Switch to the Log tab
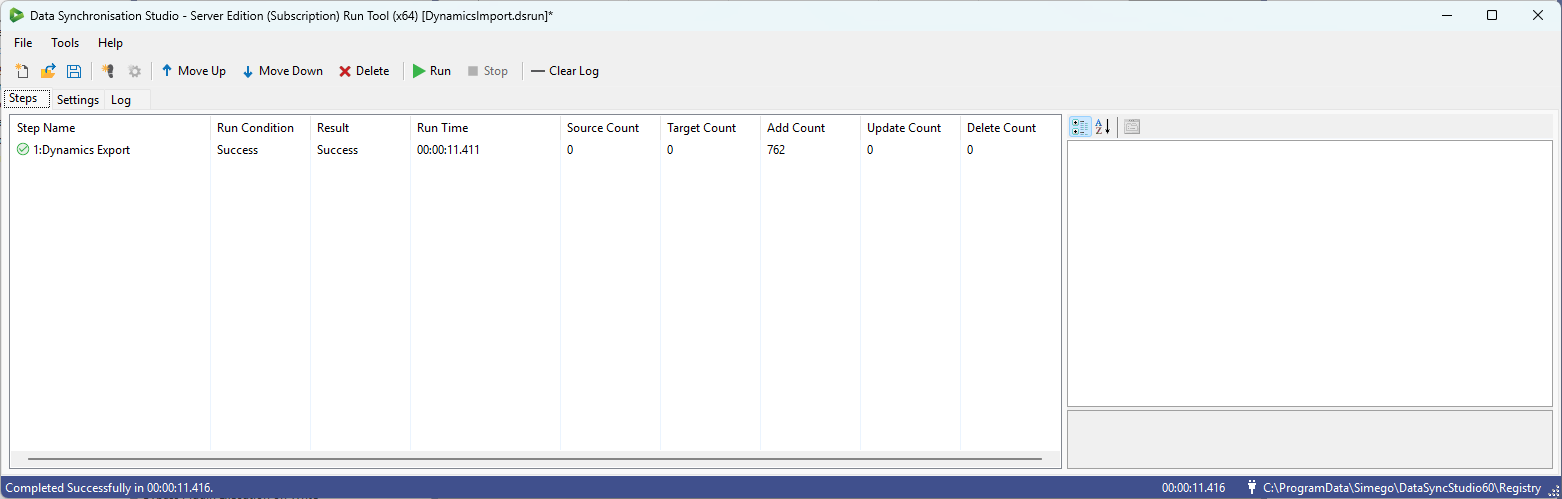 point(121,100)
